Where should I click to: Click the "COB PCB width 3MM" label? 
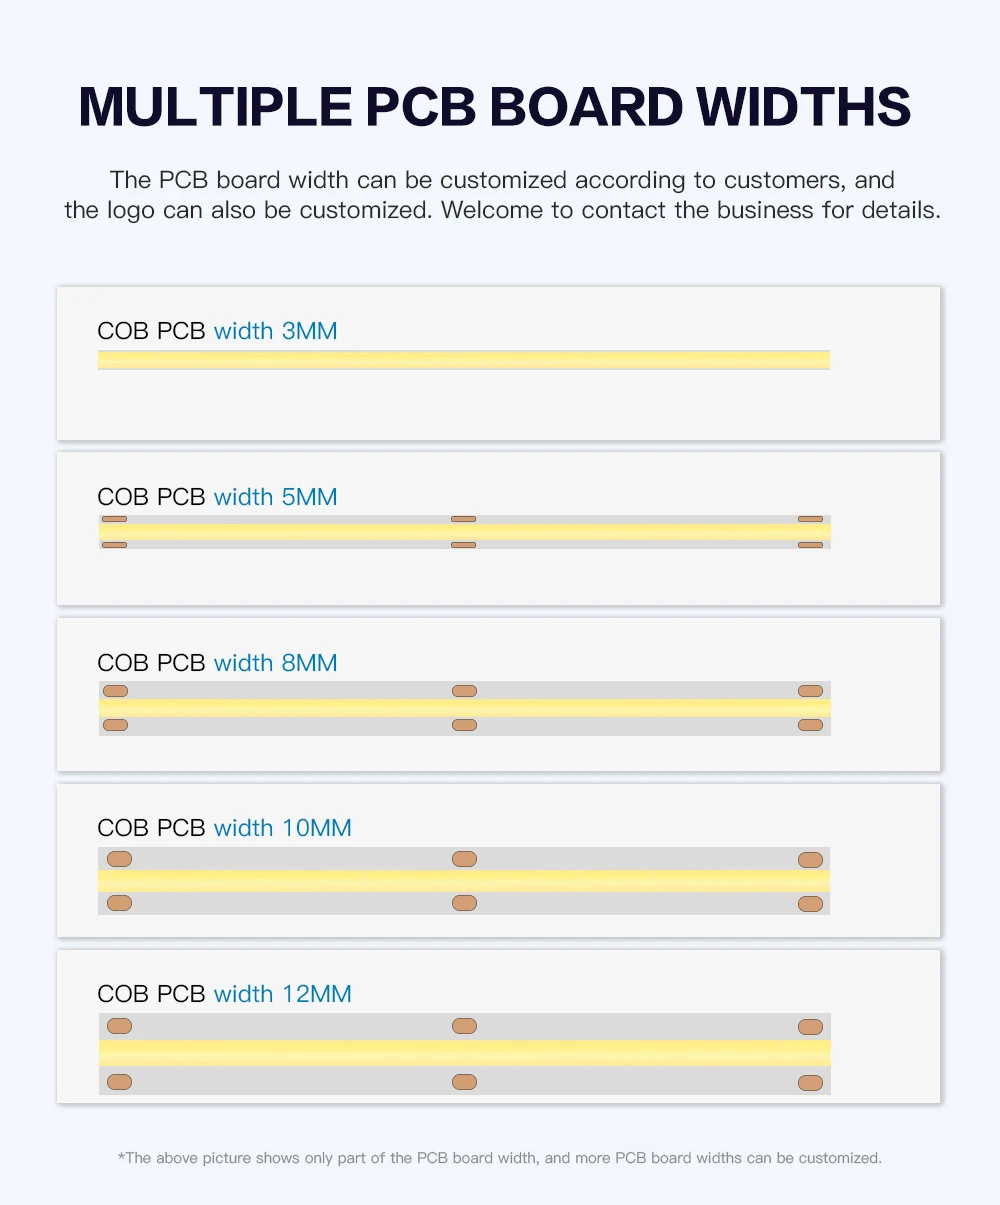coord(217,331)
